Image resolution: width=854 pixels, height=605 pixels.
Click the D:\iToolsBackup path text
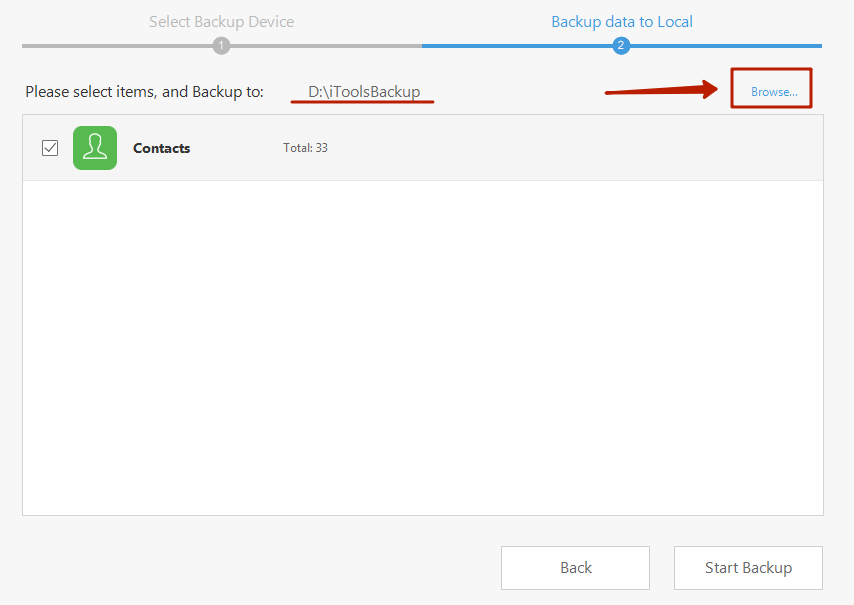[x=364, y=91]
